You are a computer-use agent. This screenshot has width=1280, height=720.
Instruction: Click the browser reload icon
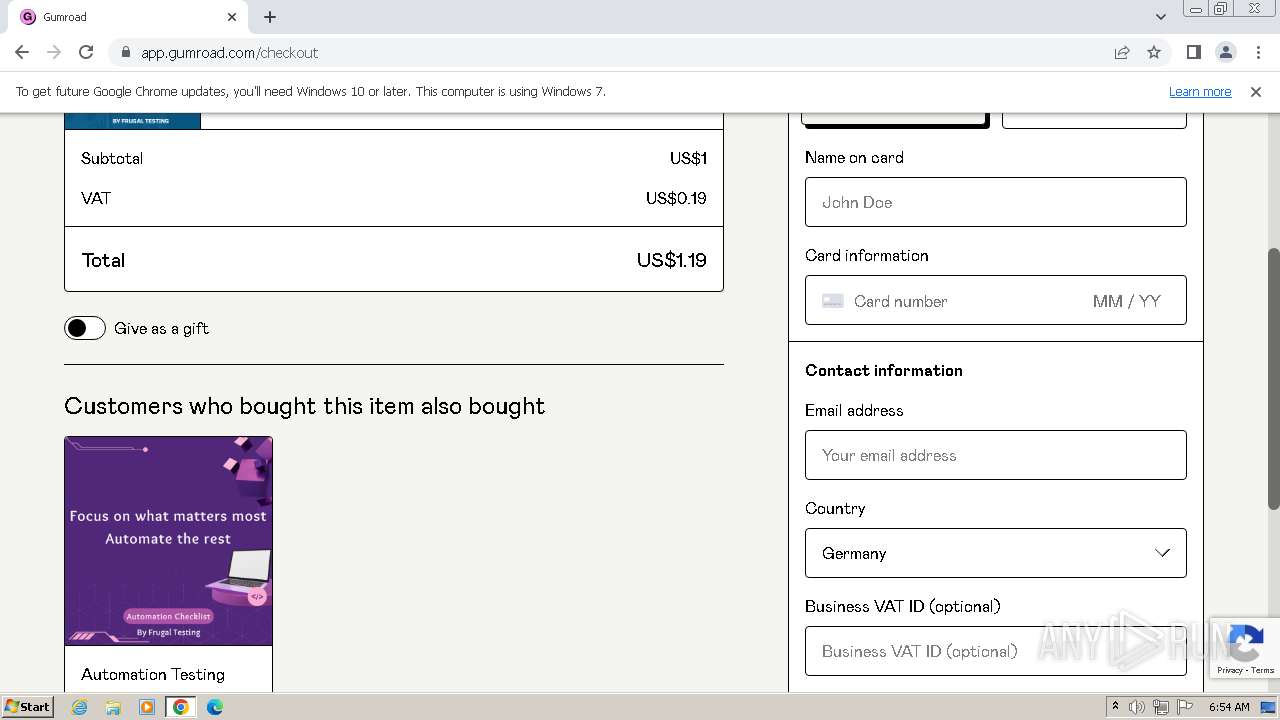(86, 52)
